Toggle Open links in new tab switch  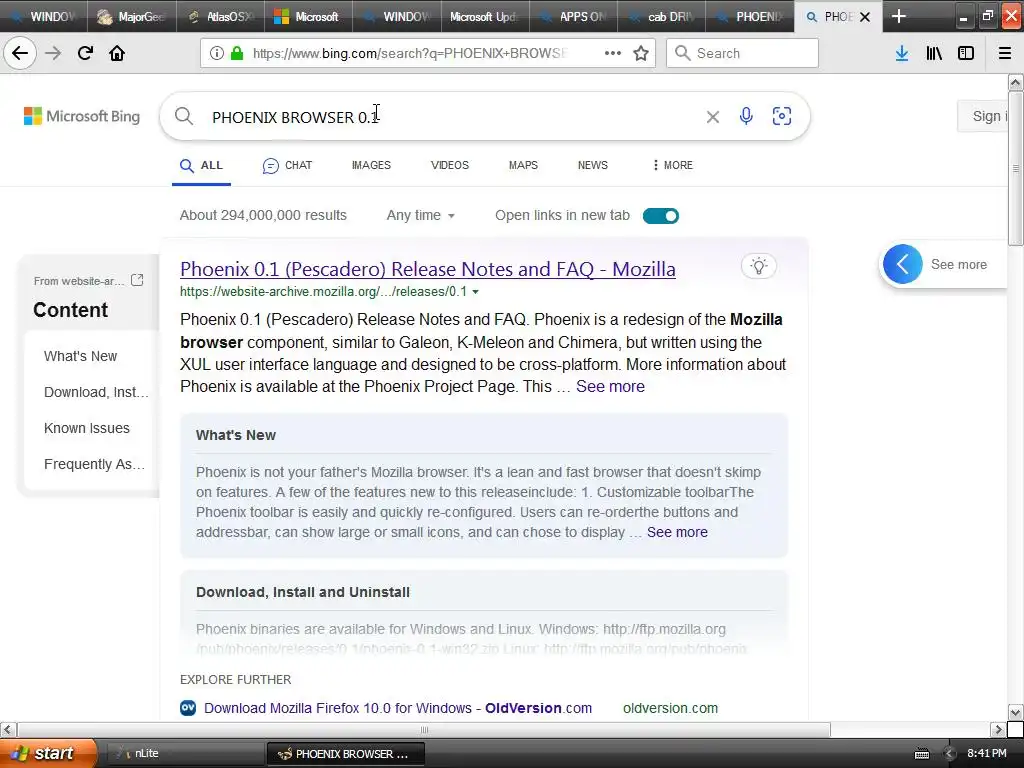(x=661, y=216)
